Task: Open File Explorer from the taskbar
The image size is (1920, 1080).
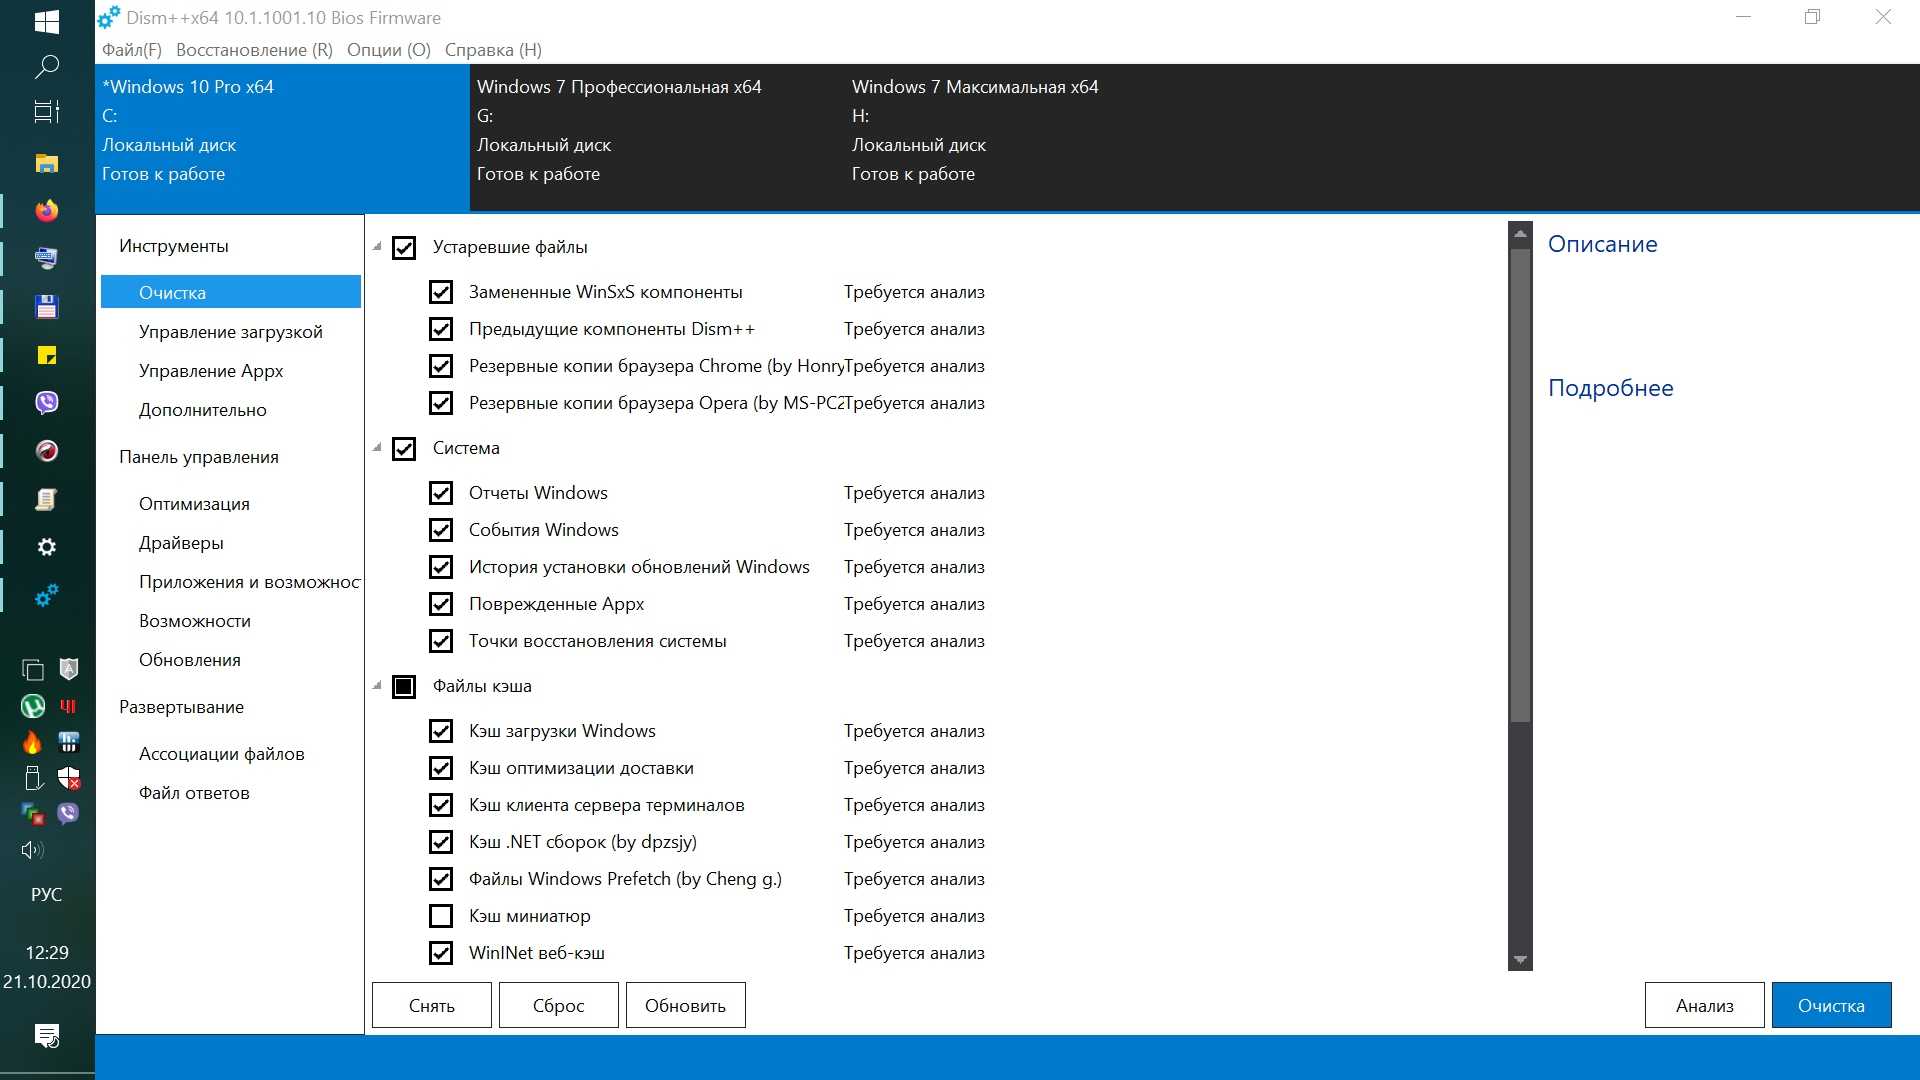Action: tap(46, 163)
